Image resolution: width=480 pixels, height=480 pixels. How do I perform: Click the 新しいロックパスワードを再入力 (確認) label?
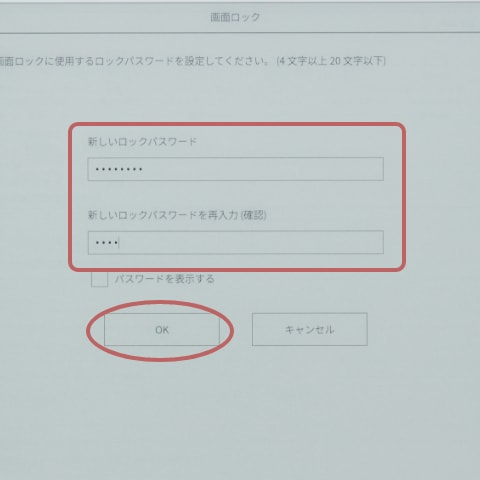click(x=177, y=215)
